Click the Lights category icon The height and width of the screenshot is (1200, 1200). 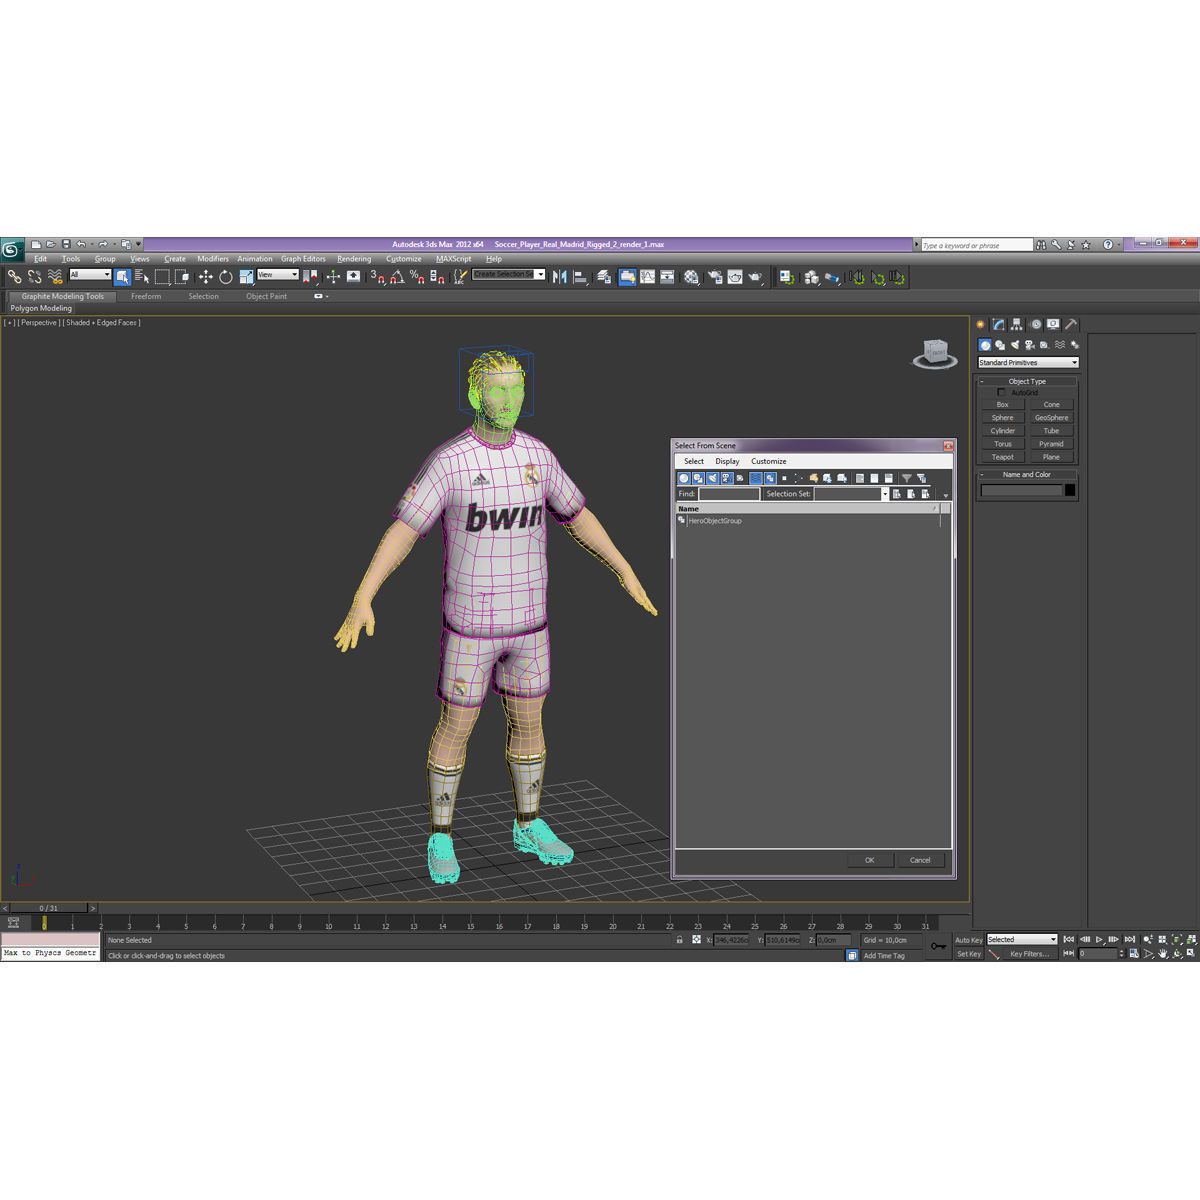[1014, 345]
